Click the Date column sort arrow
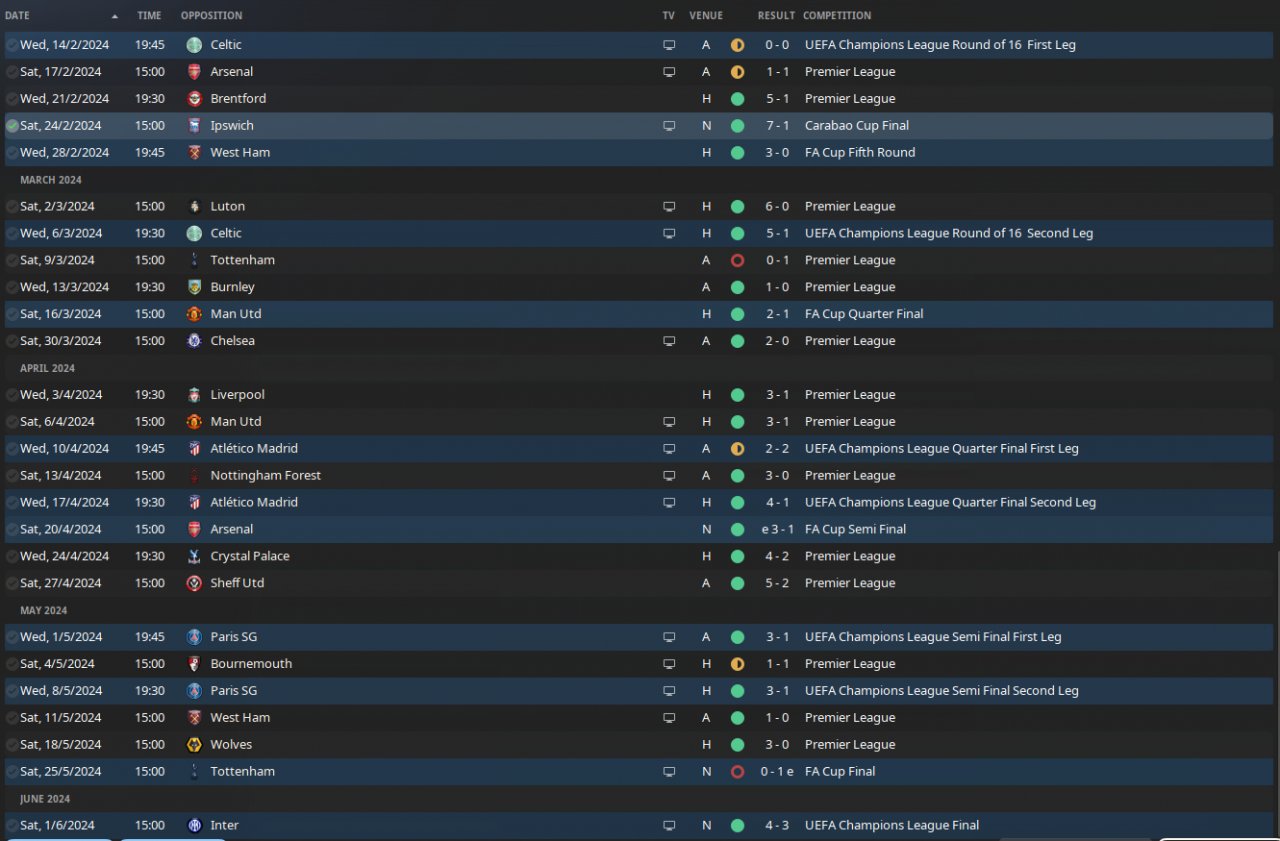Viewport: 1280px width, 841px height. (115, 16)
